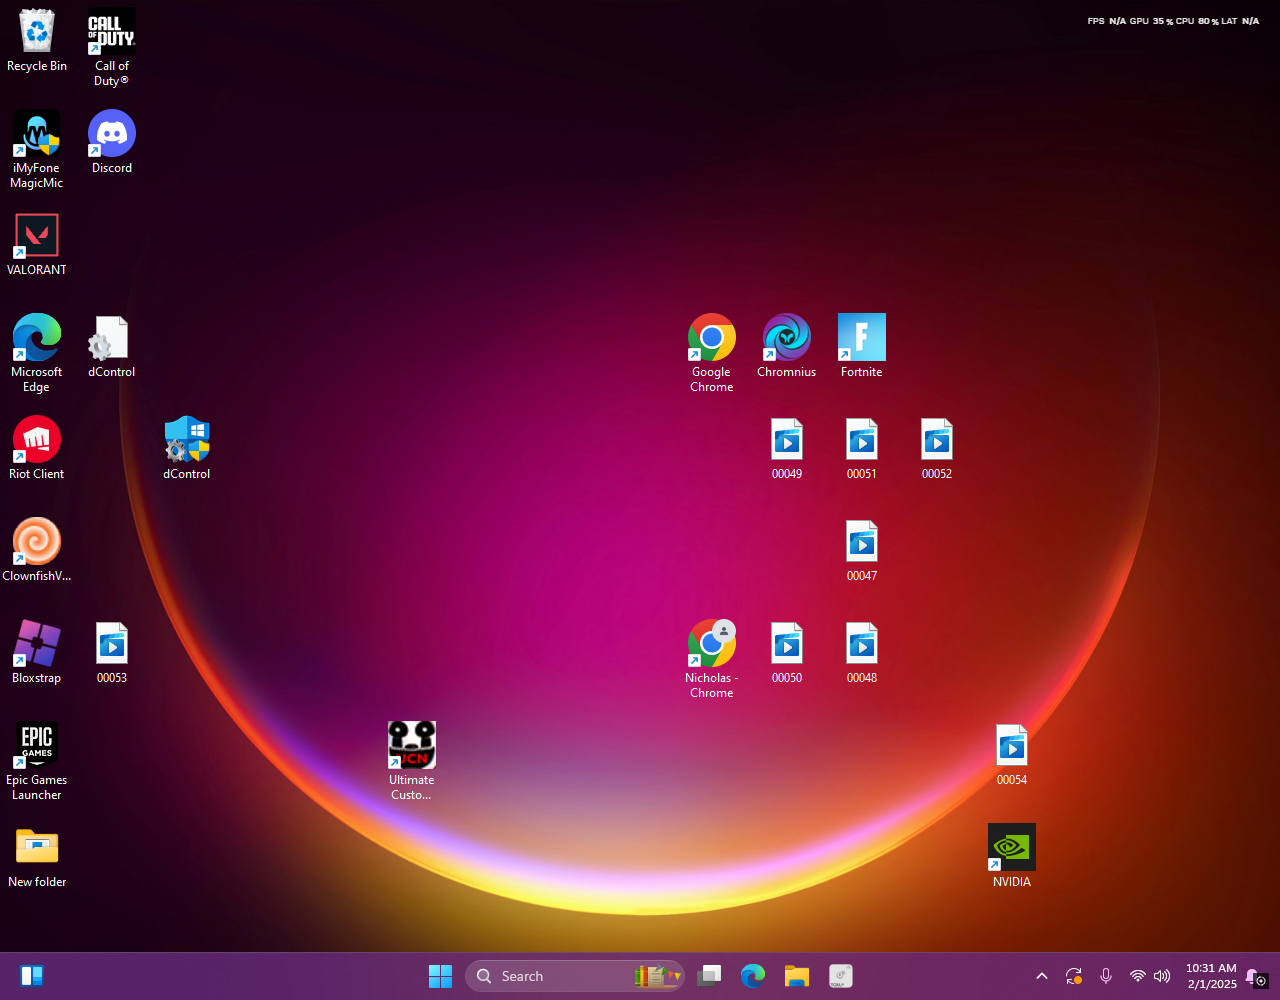Click the Riot Client icon
The image size is (1280, 1000).
click(37, 440)
